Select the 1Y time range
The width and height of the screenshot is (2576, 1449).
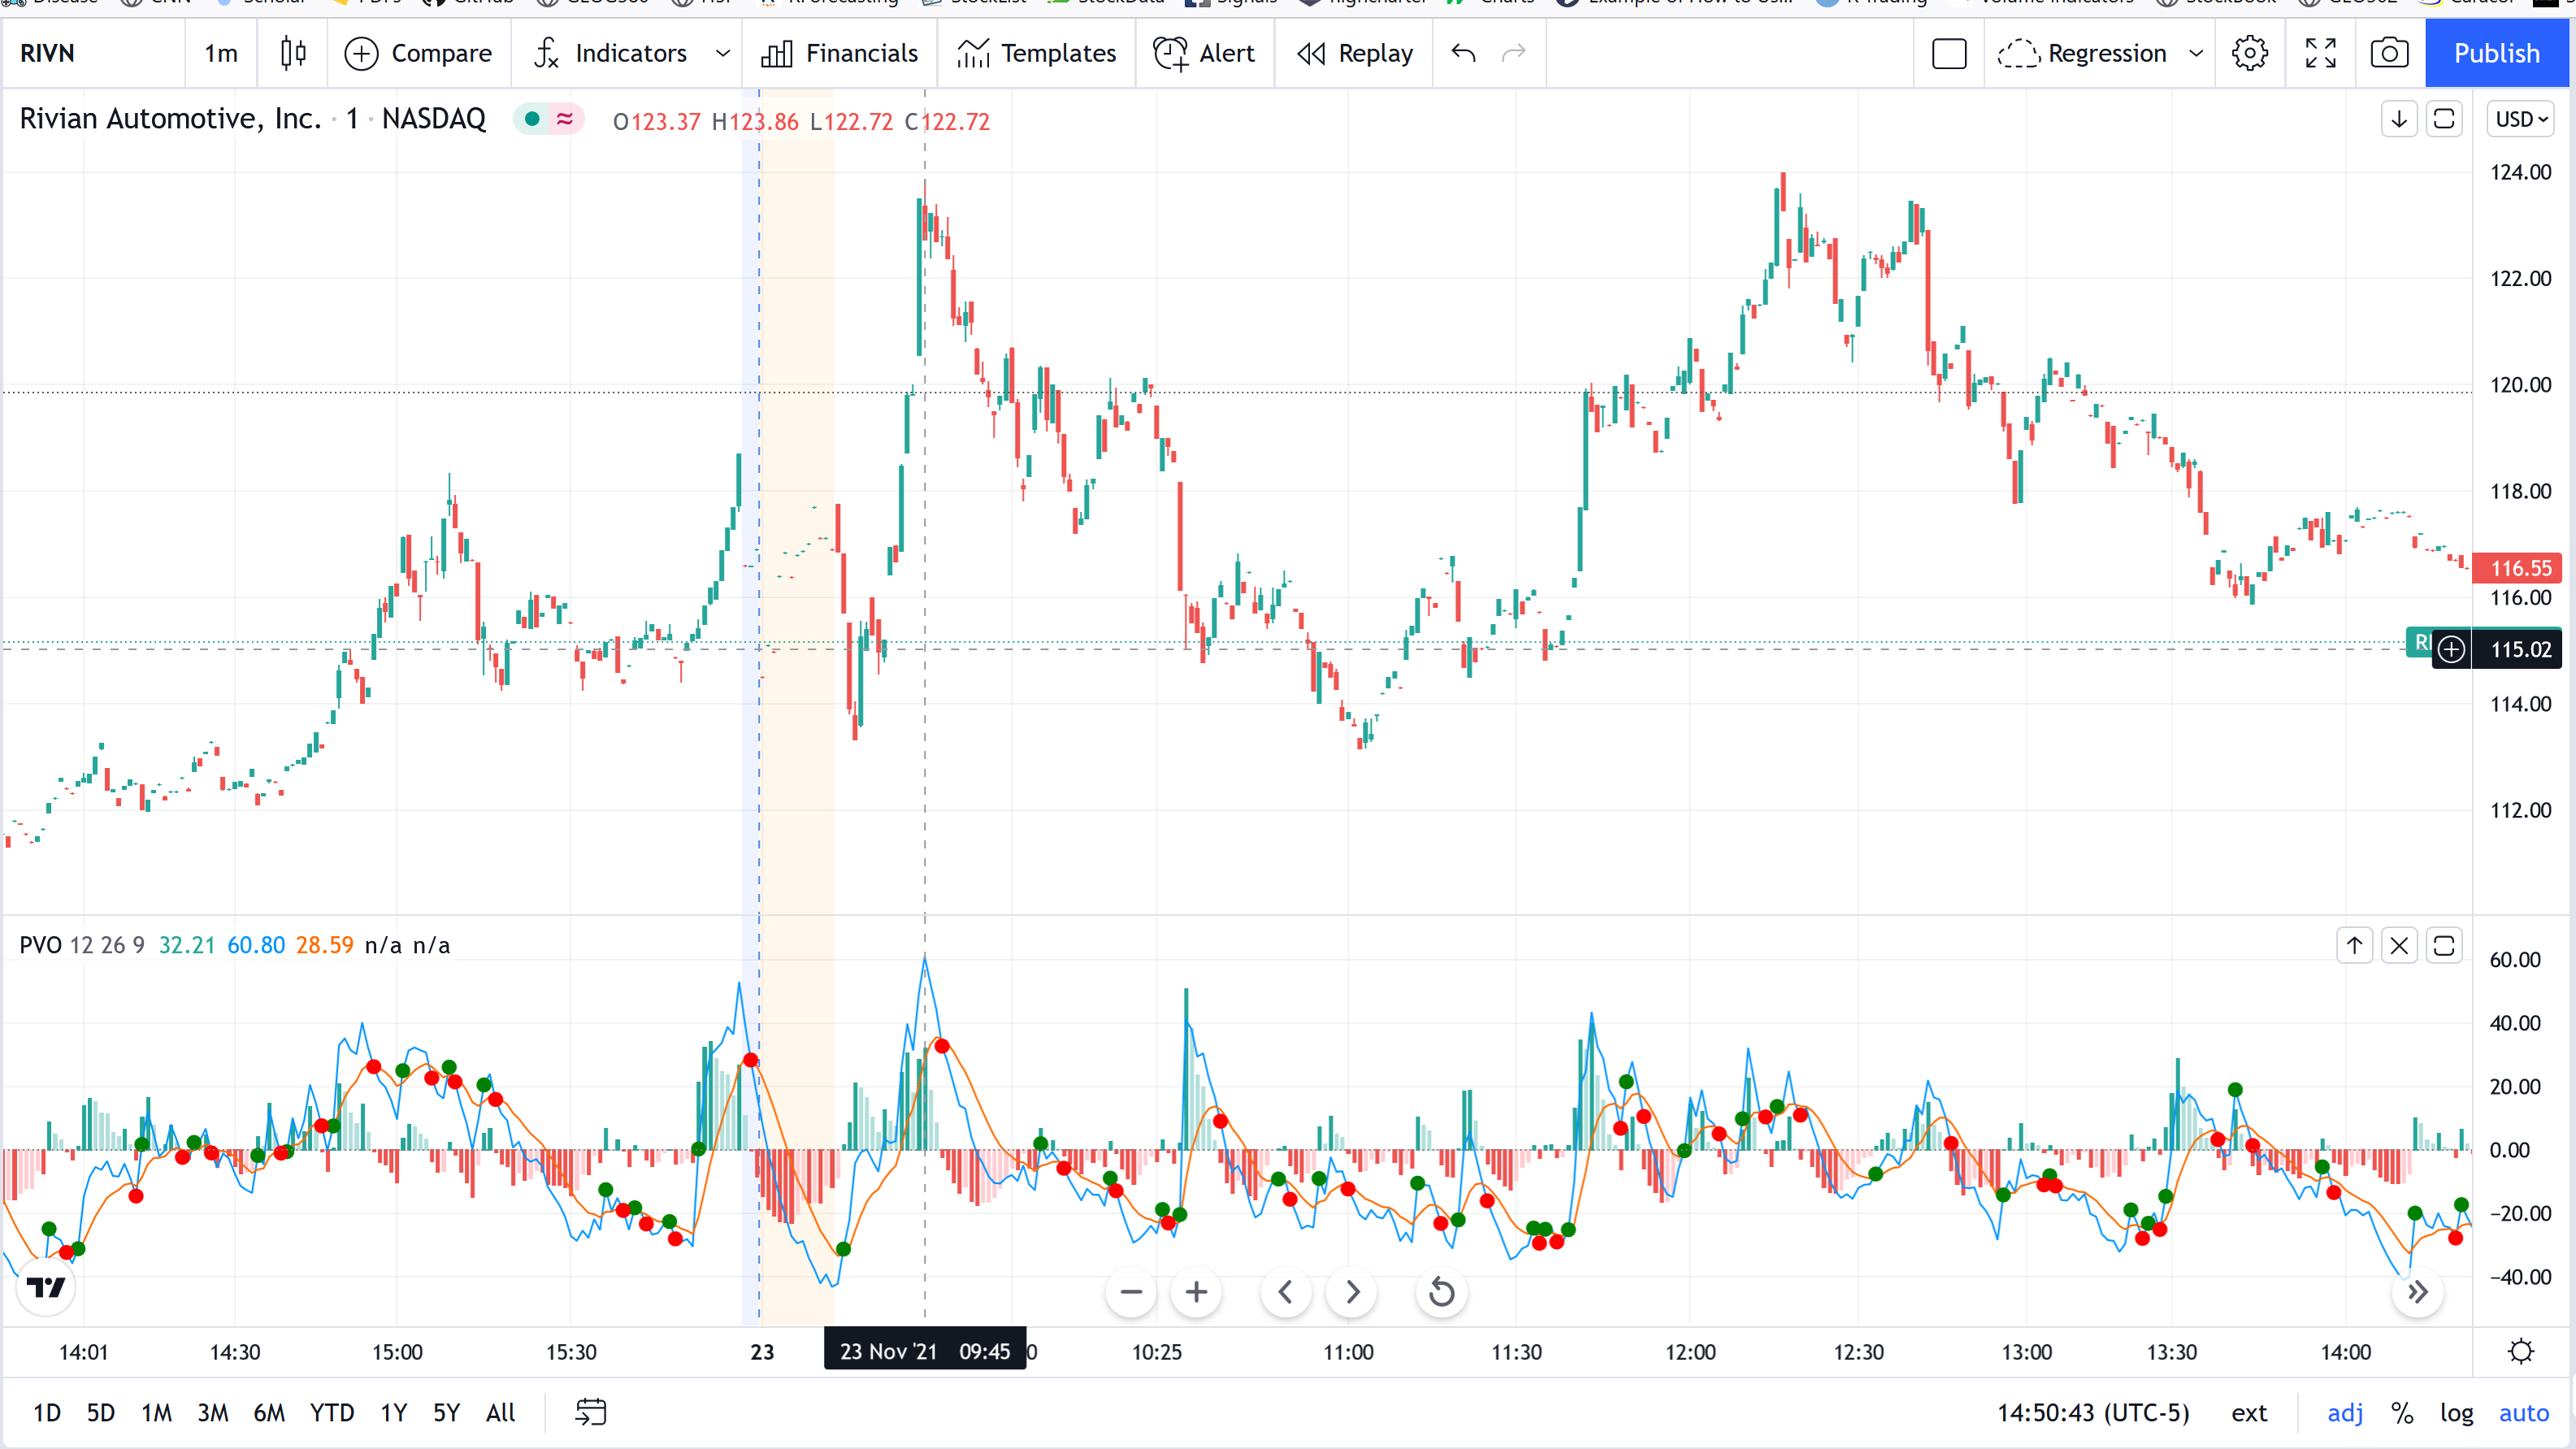pyautogui.click(x=393, y=1412)
